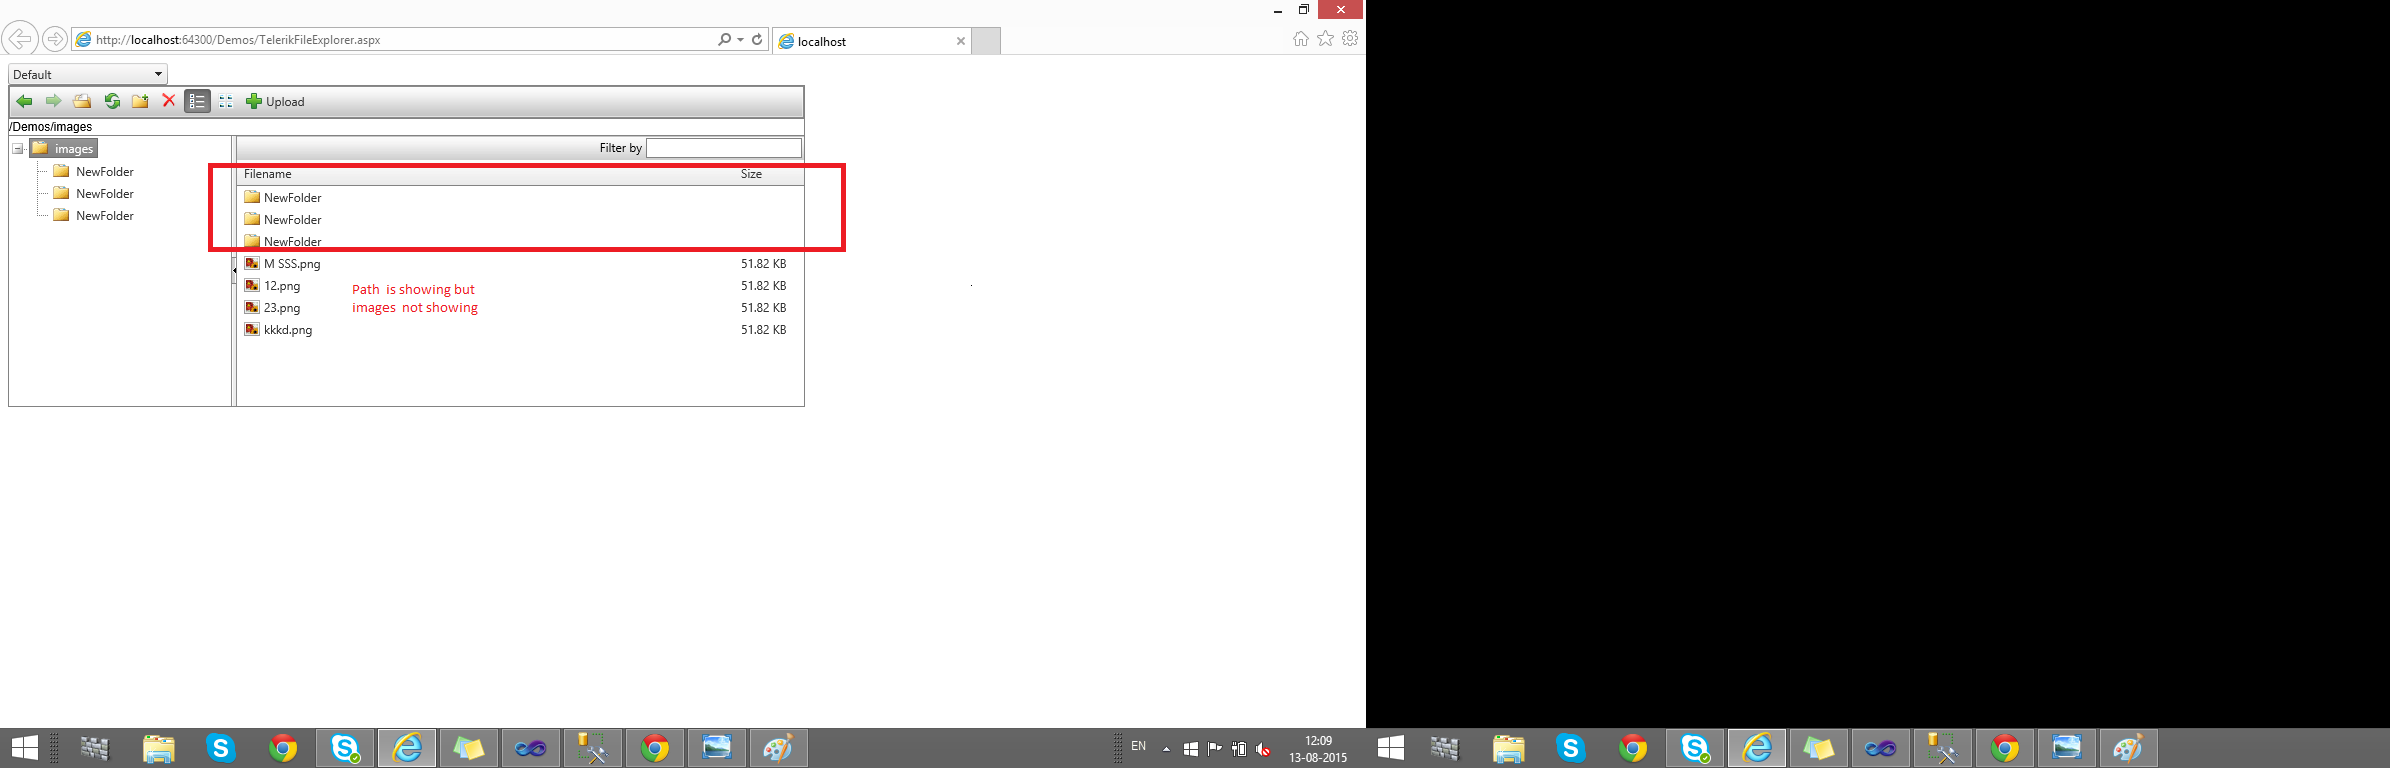The image size is (2390, 768).
Task: Click the Filter by input box
Action: 724,148
